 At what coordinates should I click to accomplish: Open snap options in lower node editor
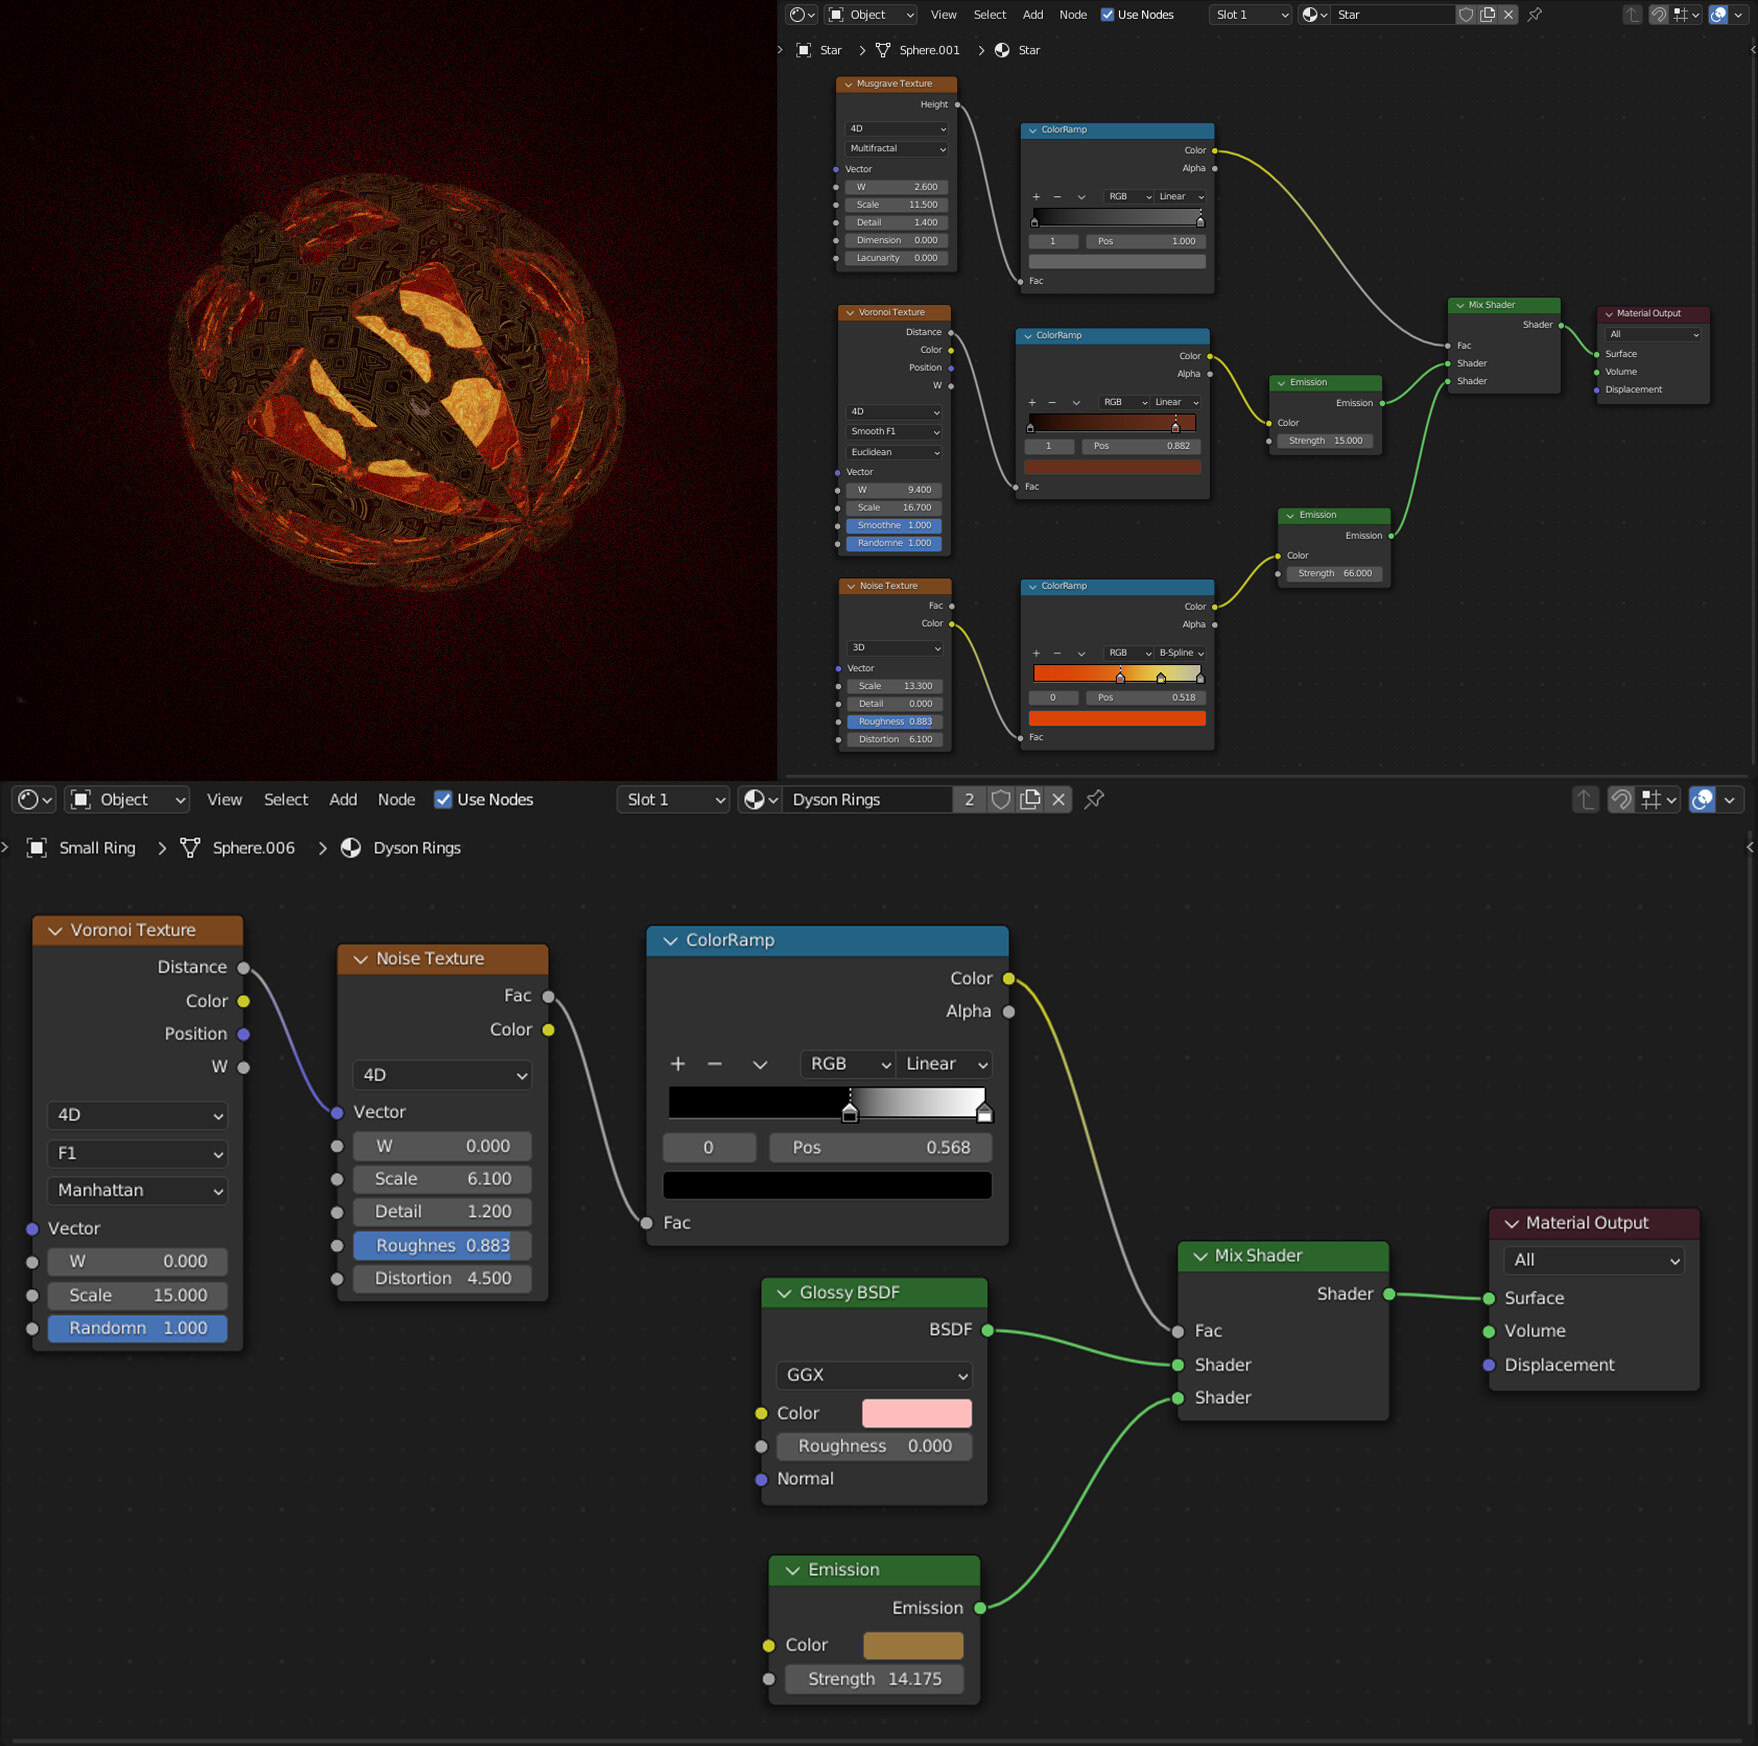[x=1661, y=799]
